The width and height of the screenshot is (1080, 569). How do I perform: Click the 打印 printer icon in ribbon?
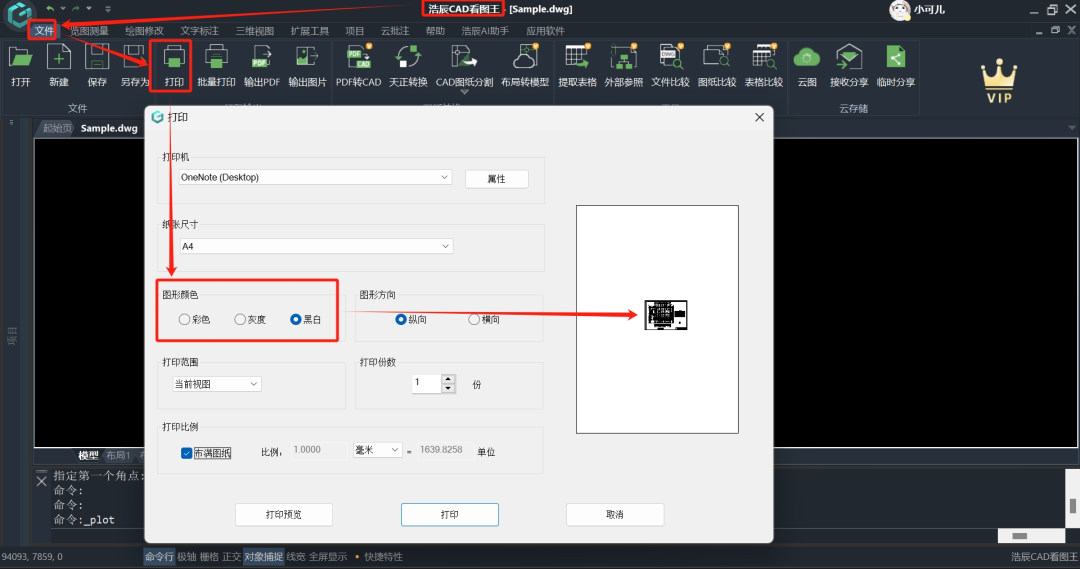coord(174,57)
